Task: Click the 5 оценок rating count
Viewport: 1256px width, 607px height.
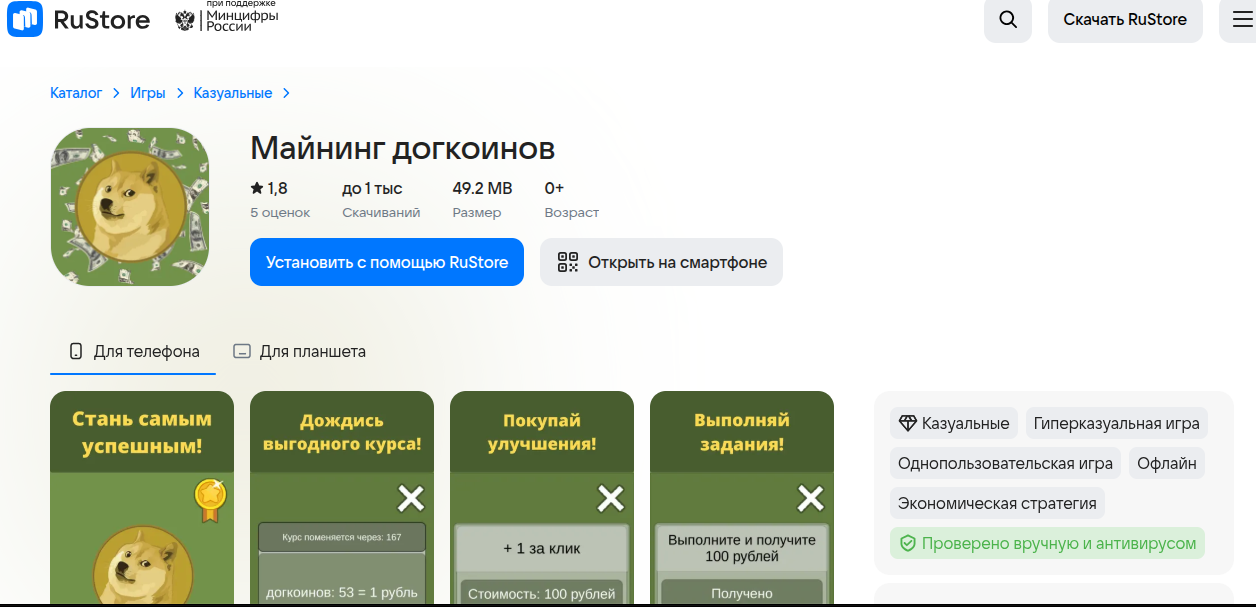Action: click(x=280, y=213)
